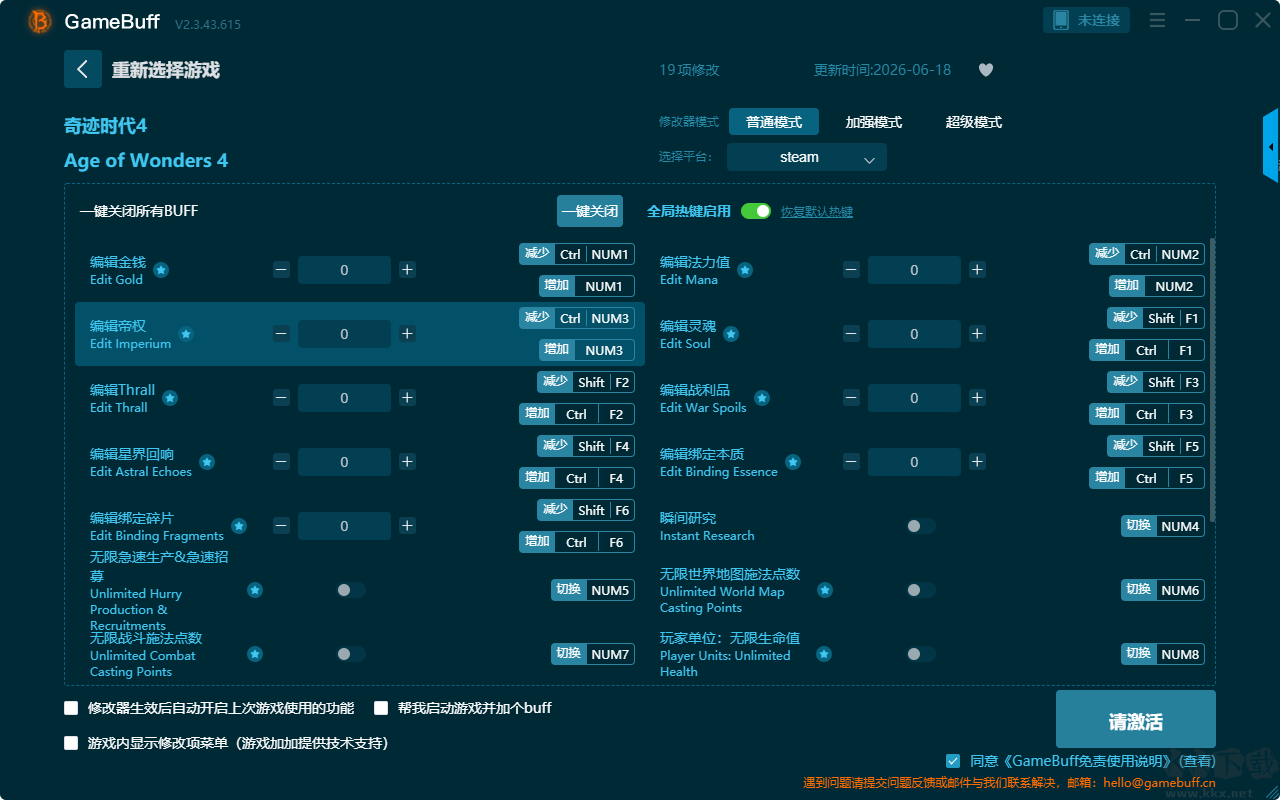
Task: Uncheck GameBuff disclaimer agreement checkbox
Action: (953, 761)
